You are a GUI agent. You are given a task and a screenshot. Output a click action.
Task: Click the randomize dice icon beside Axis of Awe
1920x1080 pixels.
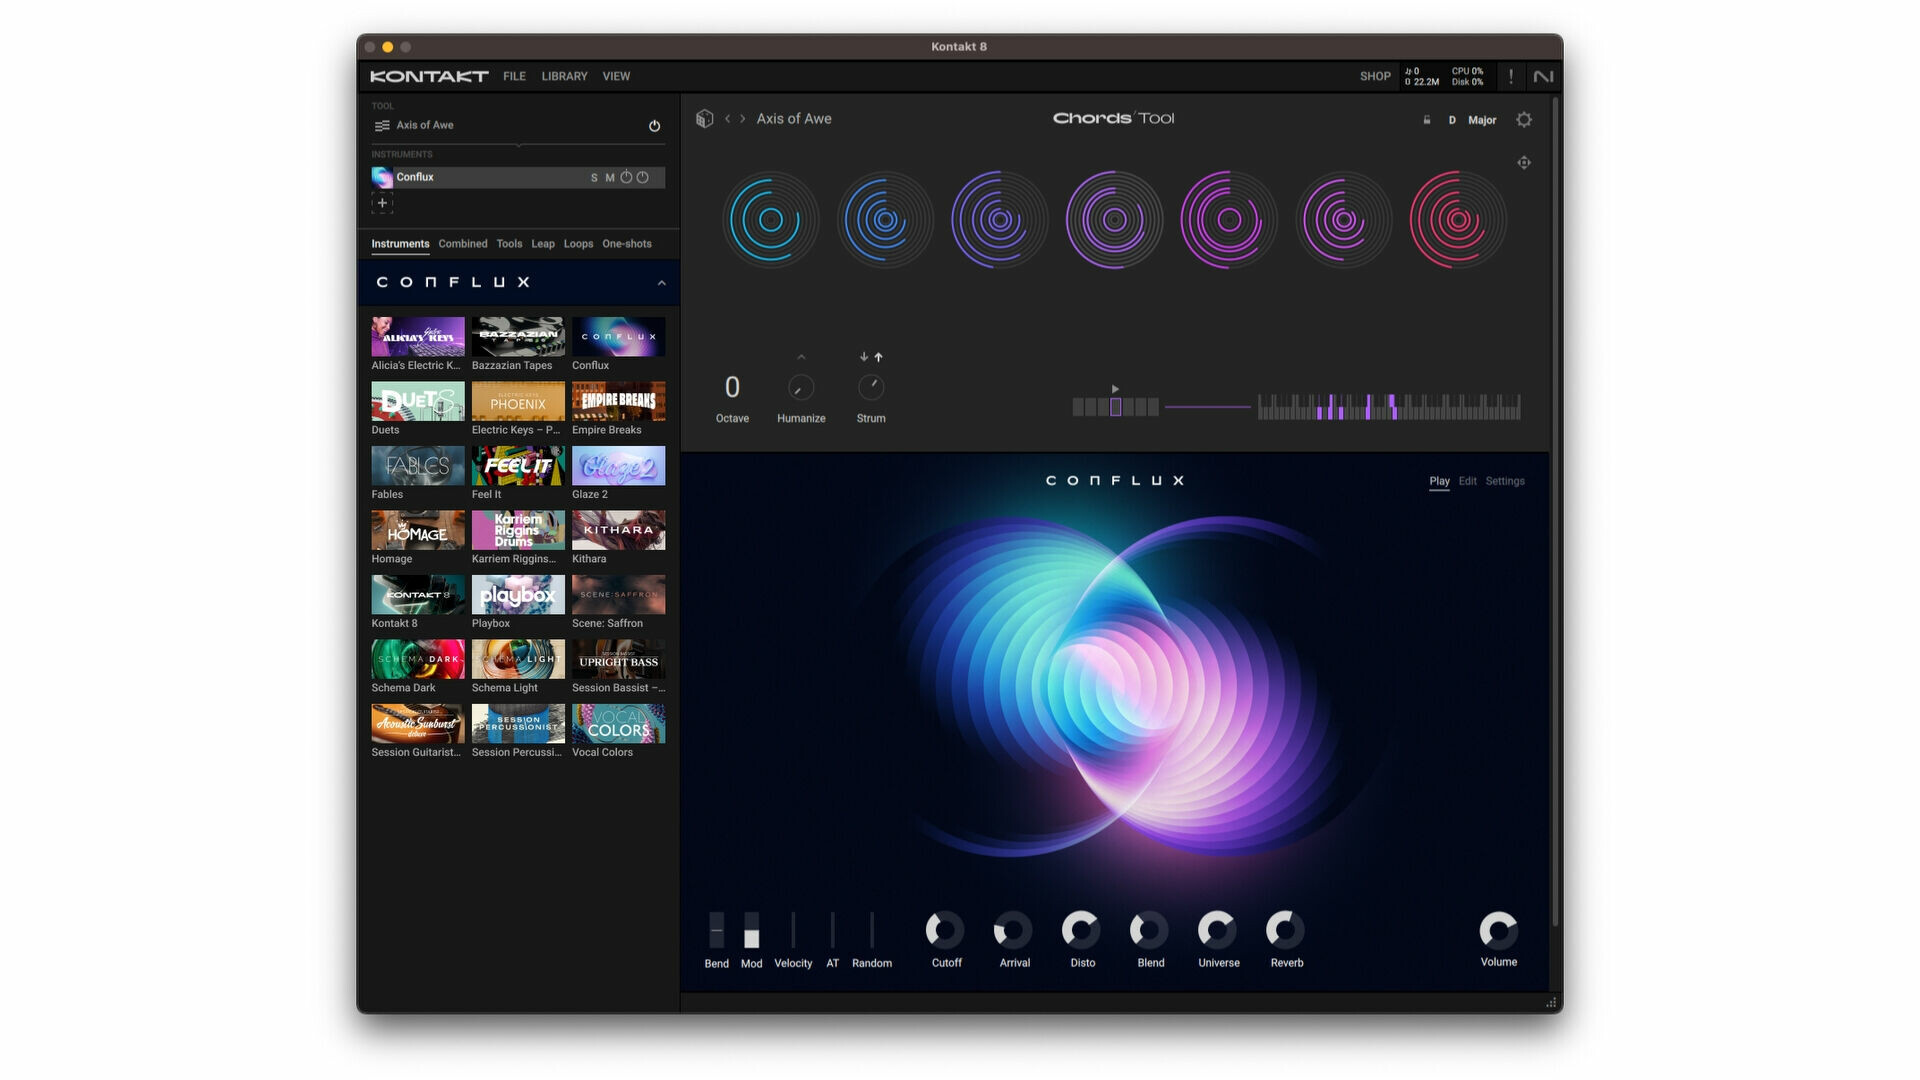705,119
